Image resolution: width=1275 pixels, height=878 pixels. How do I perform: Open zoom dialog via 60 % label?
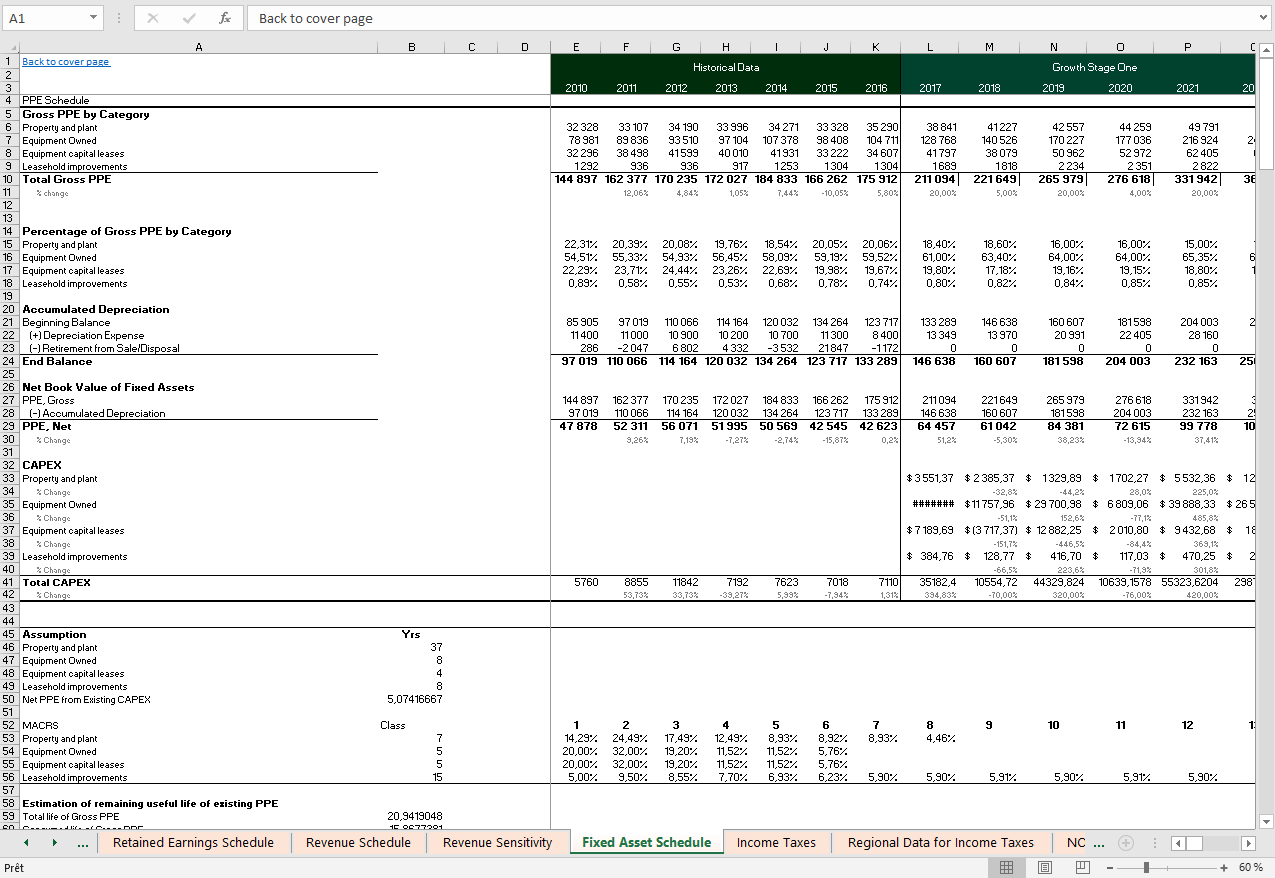coord(1250,867)
